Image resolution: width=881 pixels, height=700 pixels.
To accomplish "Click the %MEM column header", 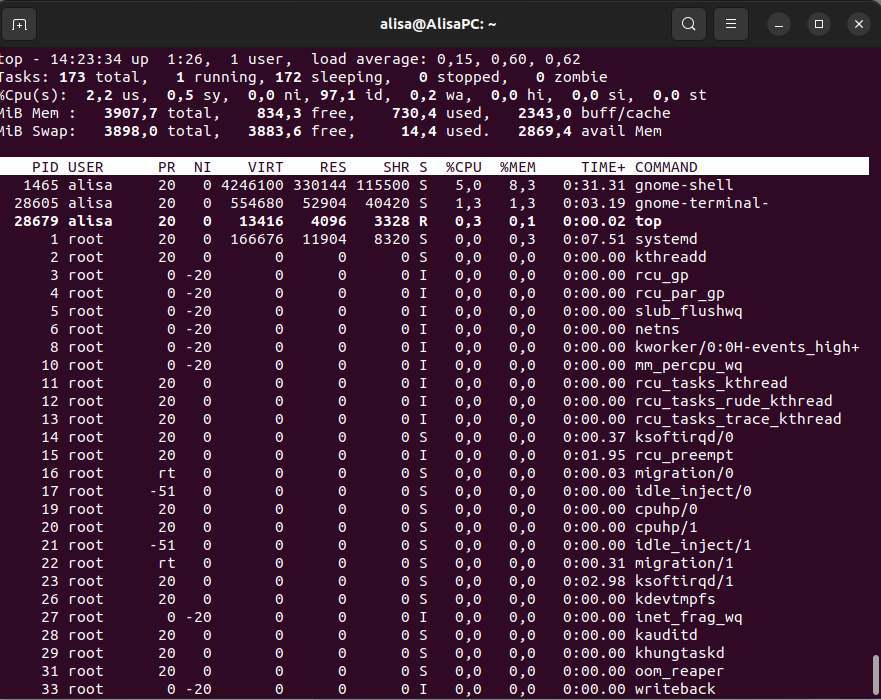I will point(517,167).
